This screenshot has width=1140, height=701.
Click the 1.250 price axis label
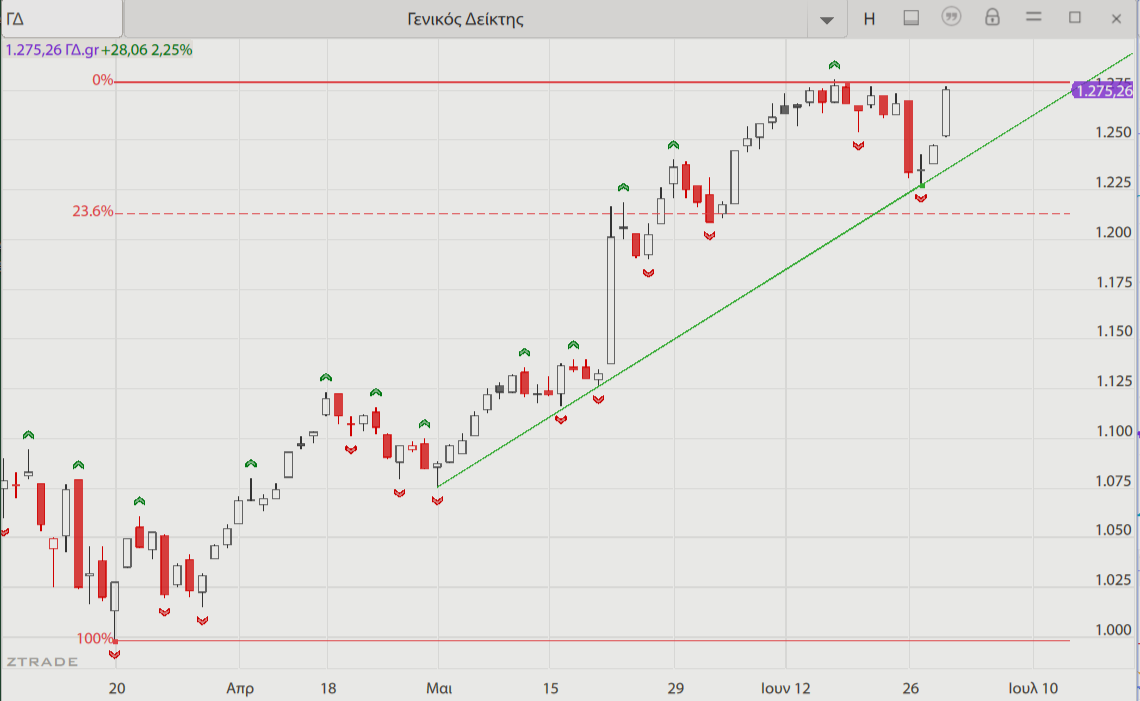tap(1114, 132)
